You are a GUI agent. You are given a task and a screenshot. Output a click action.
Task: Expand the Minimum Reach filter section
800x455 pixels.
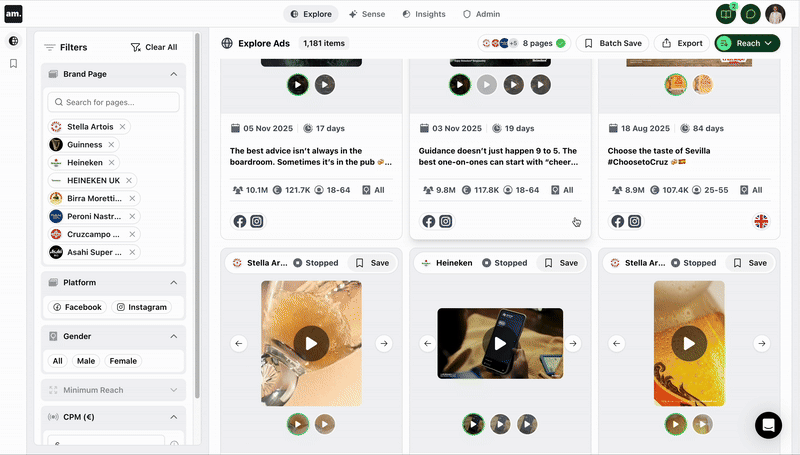click(x=173, y=389)
